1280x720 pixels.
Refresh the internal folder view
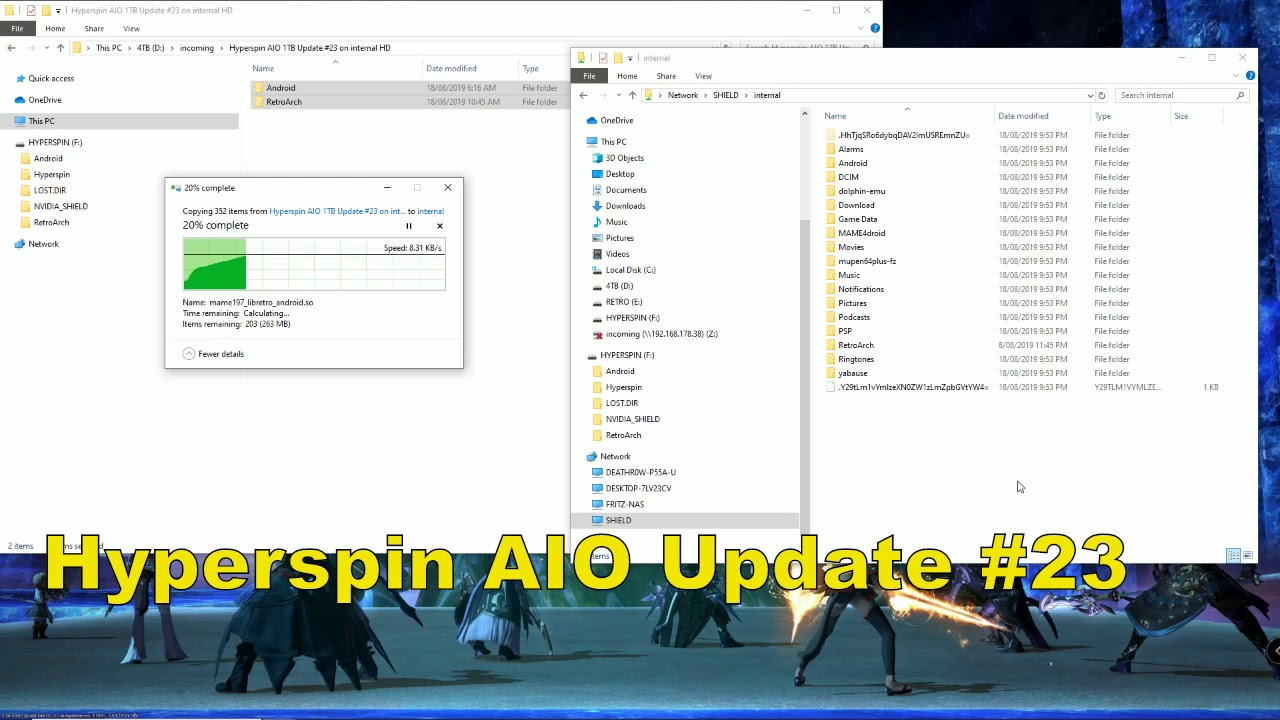point(1102,95)
